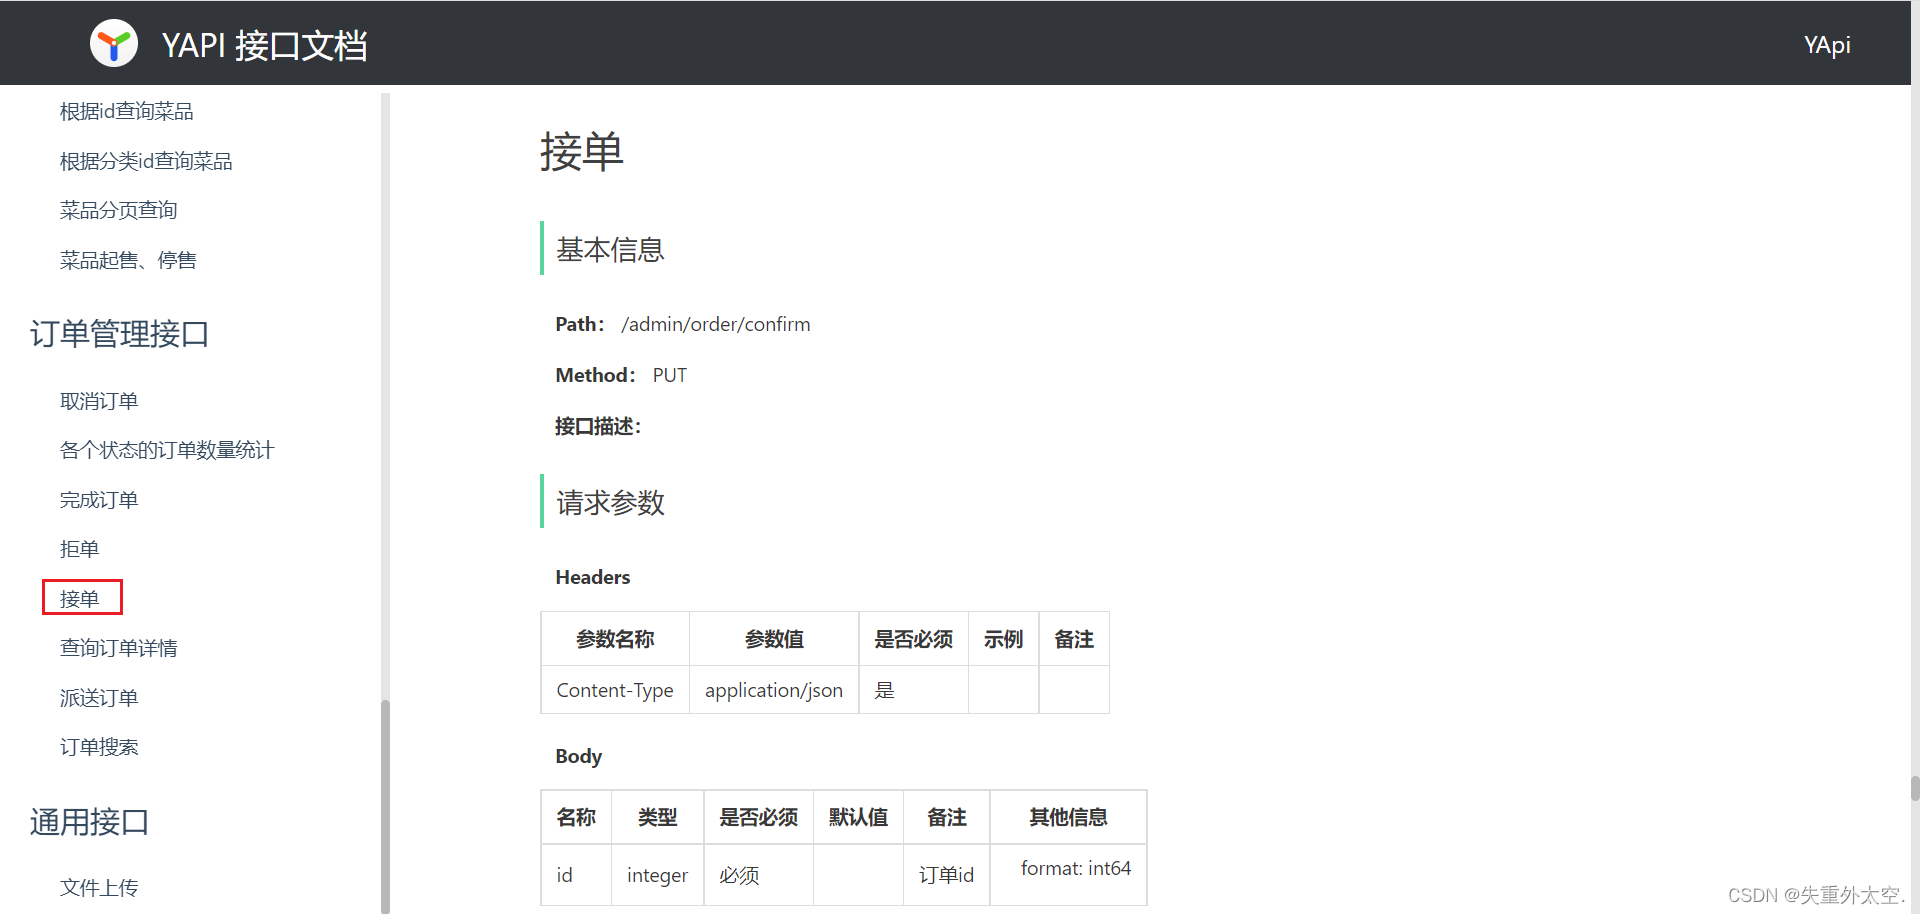Open 各个状态的订单数量统计 entry
The image size is (1920, 914).
167,450
